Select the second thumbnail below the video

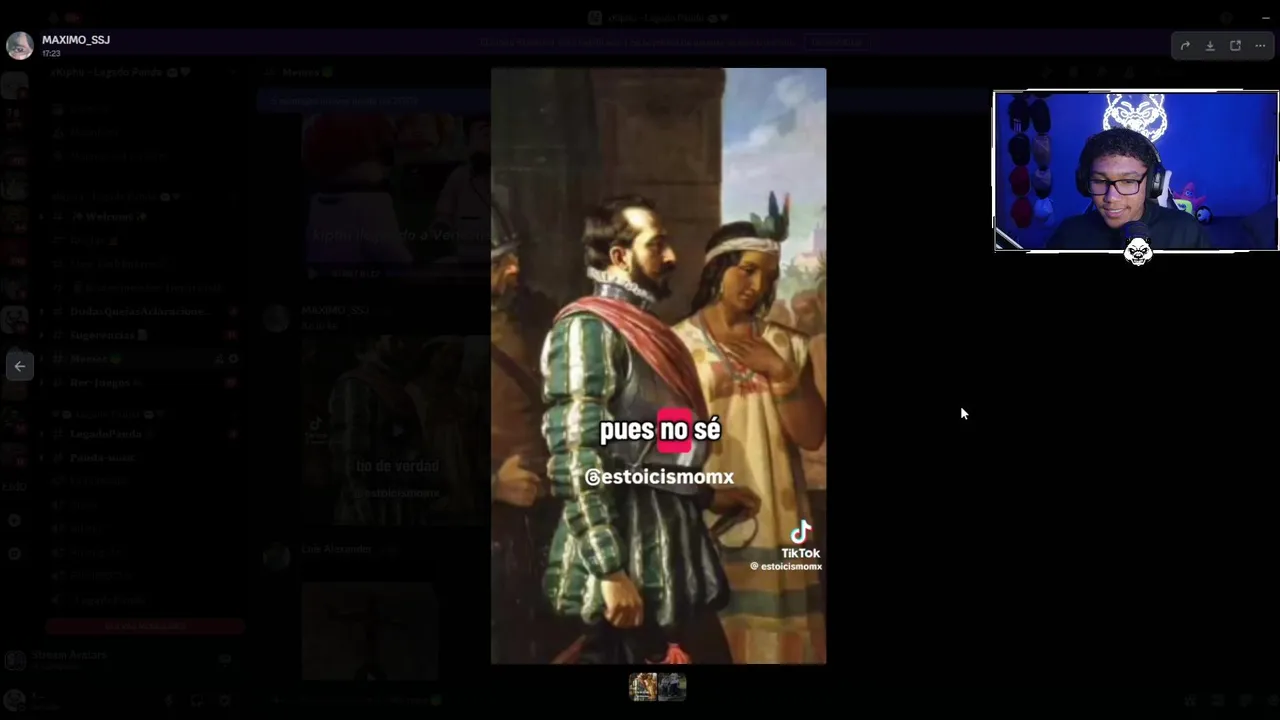pos(672,687)
